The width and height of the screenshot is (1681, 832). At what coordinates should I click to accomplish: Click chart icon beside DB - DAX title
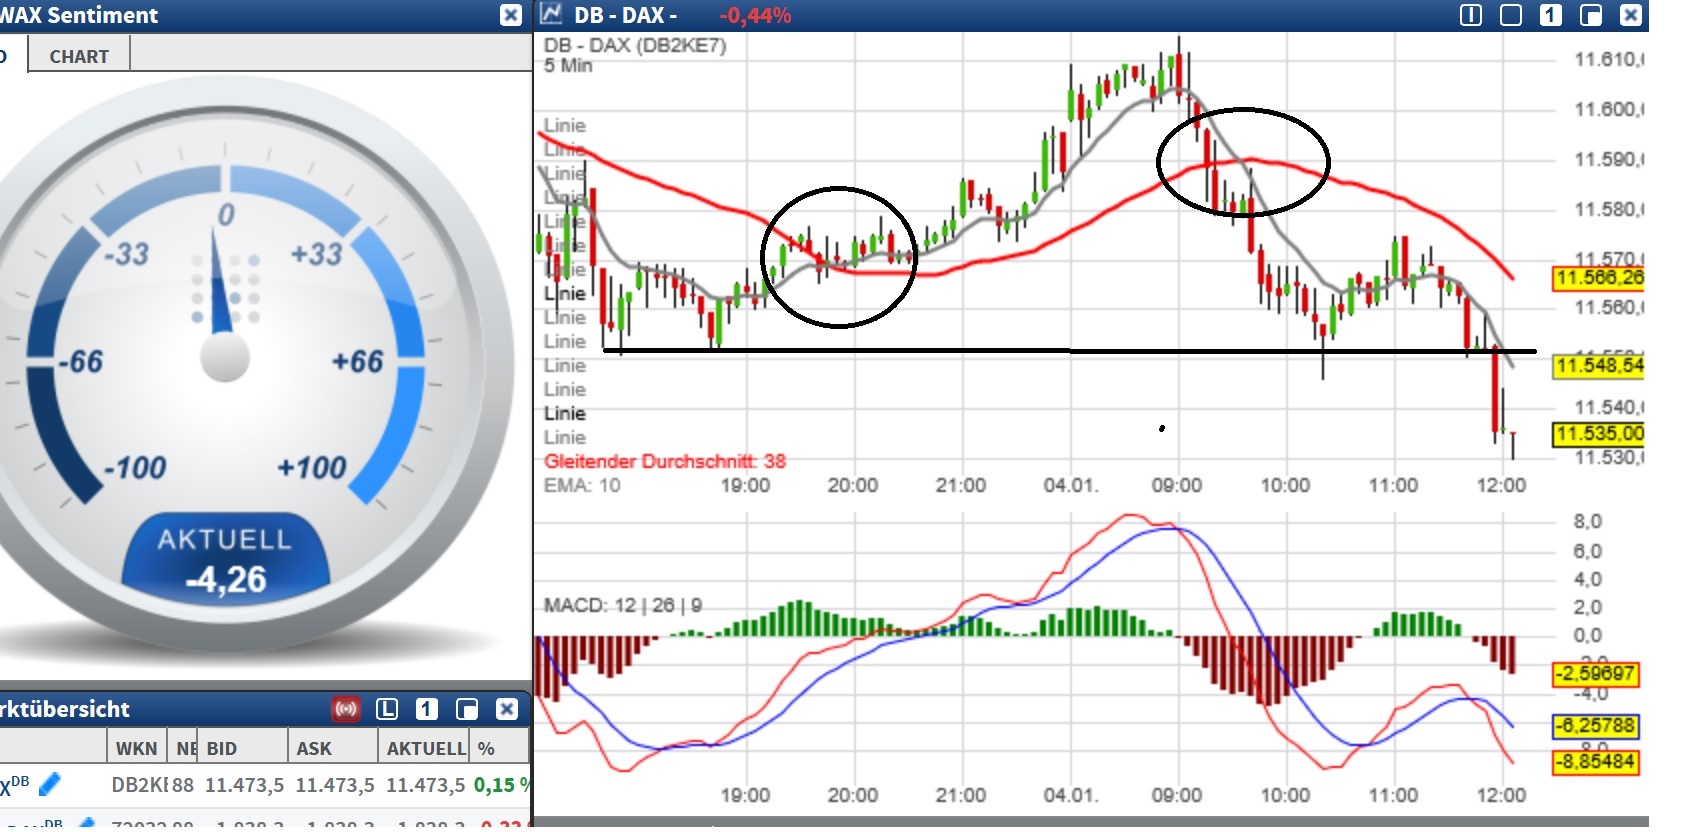tap(551, 14)
